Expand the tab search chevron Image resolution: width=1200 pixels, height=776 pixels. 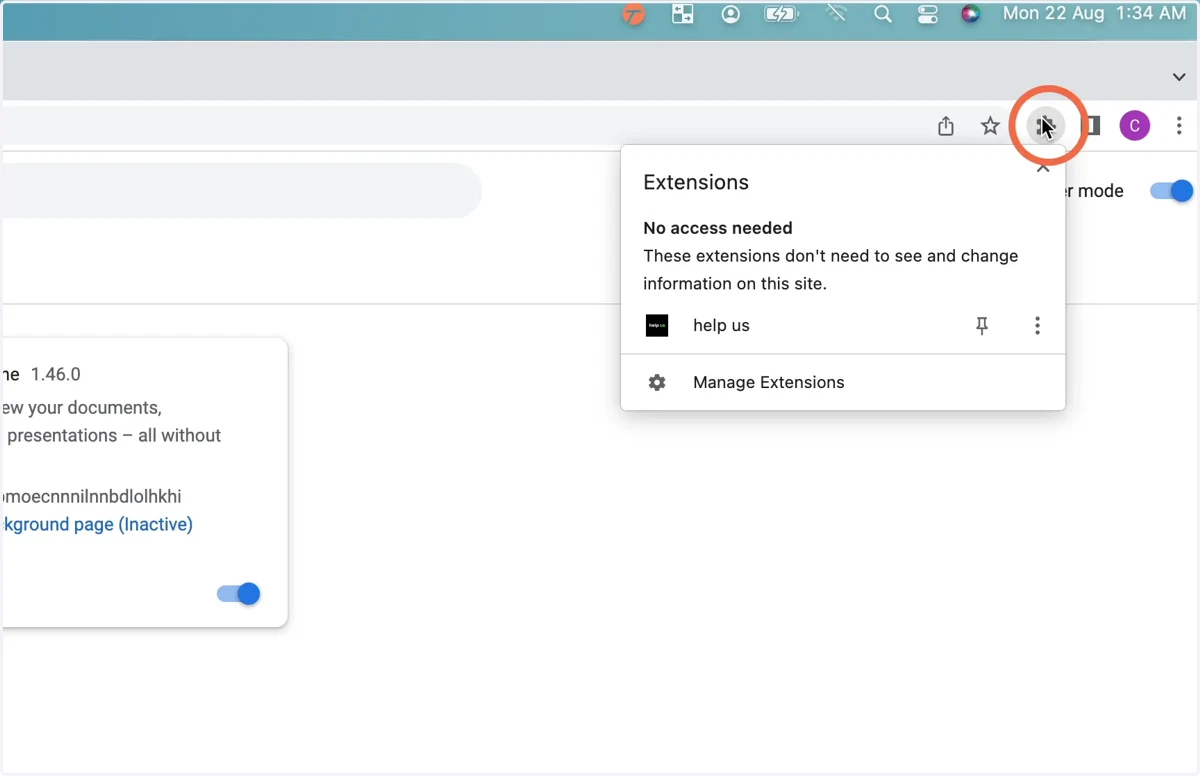(1178, 77)
